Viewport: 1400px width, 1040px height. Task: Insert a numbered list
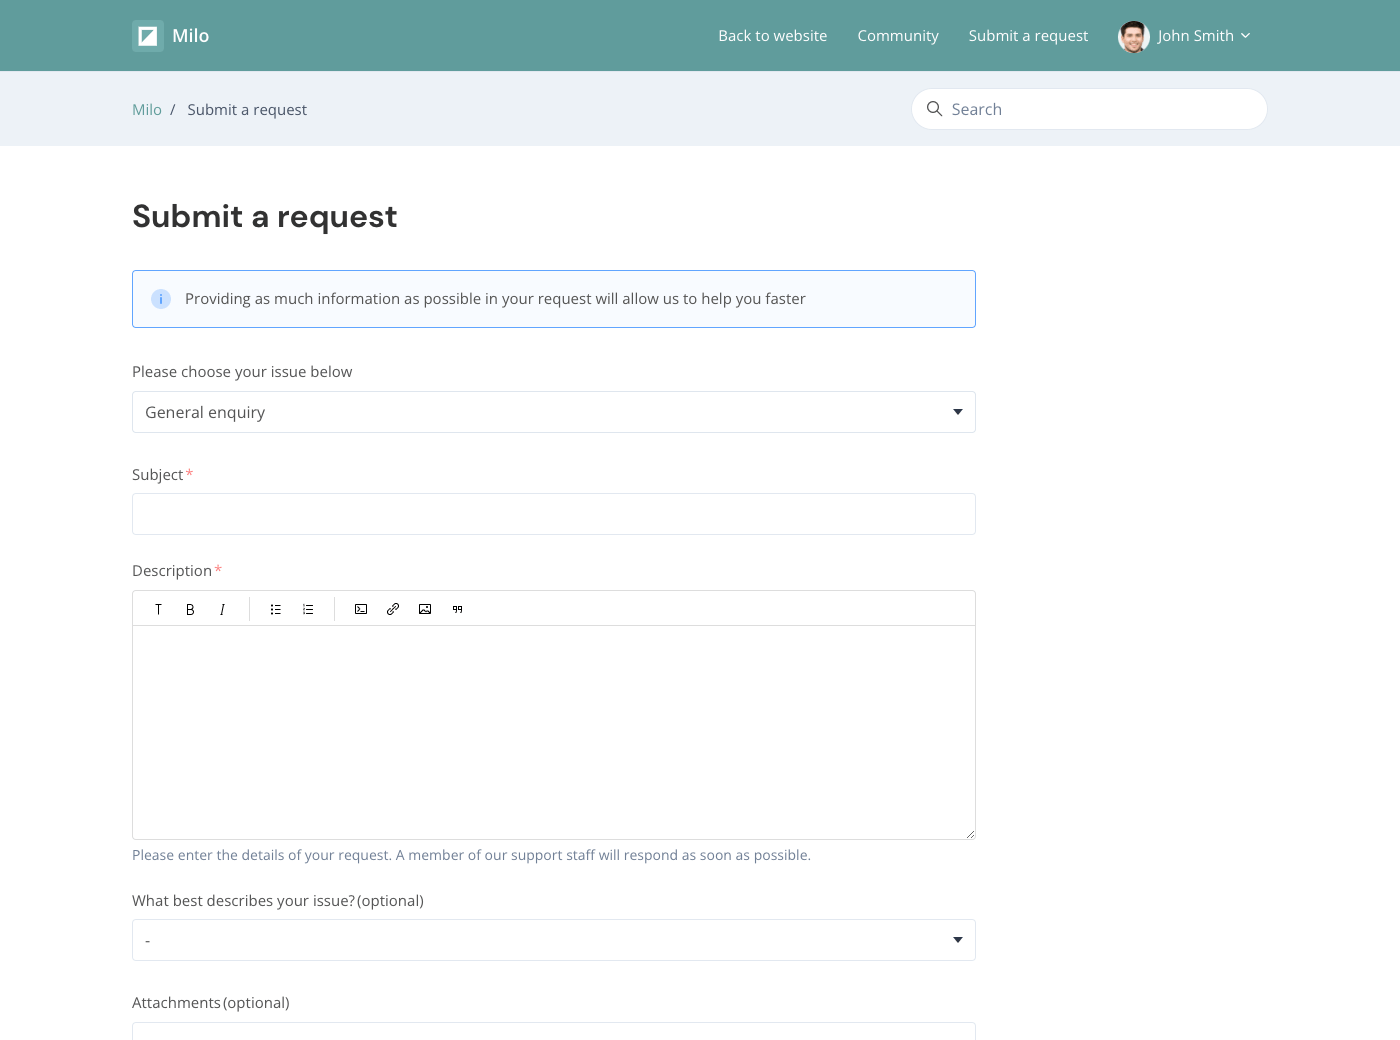(x=308, y=609)
